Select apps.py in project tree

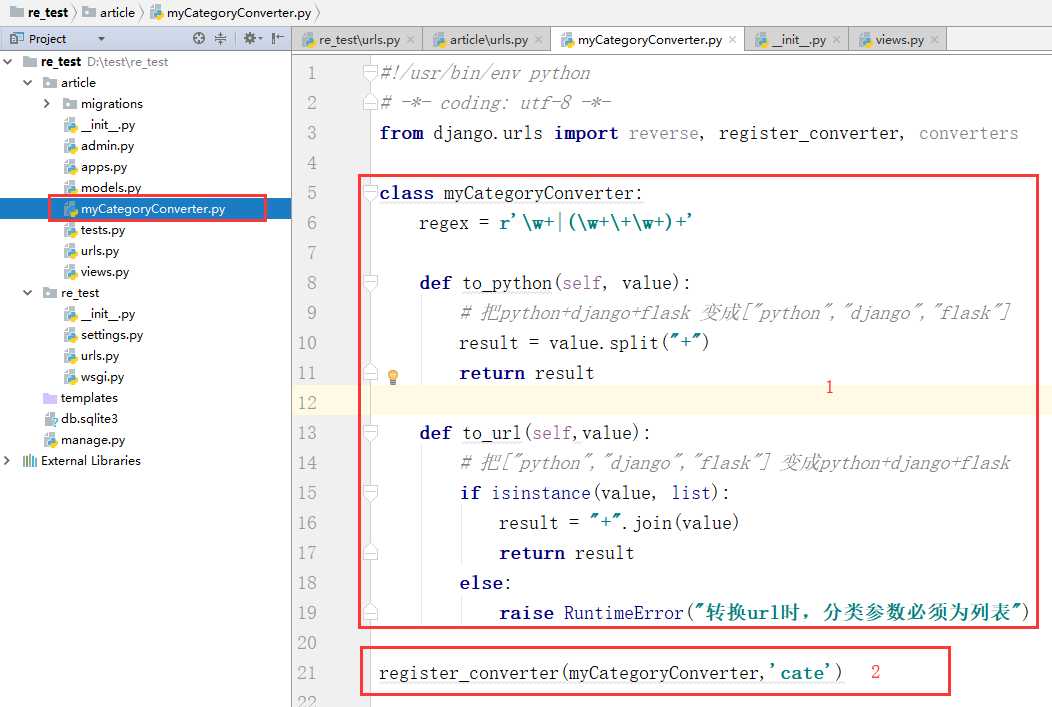(x=96, y=166)
